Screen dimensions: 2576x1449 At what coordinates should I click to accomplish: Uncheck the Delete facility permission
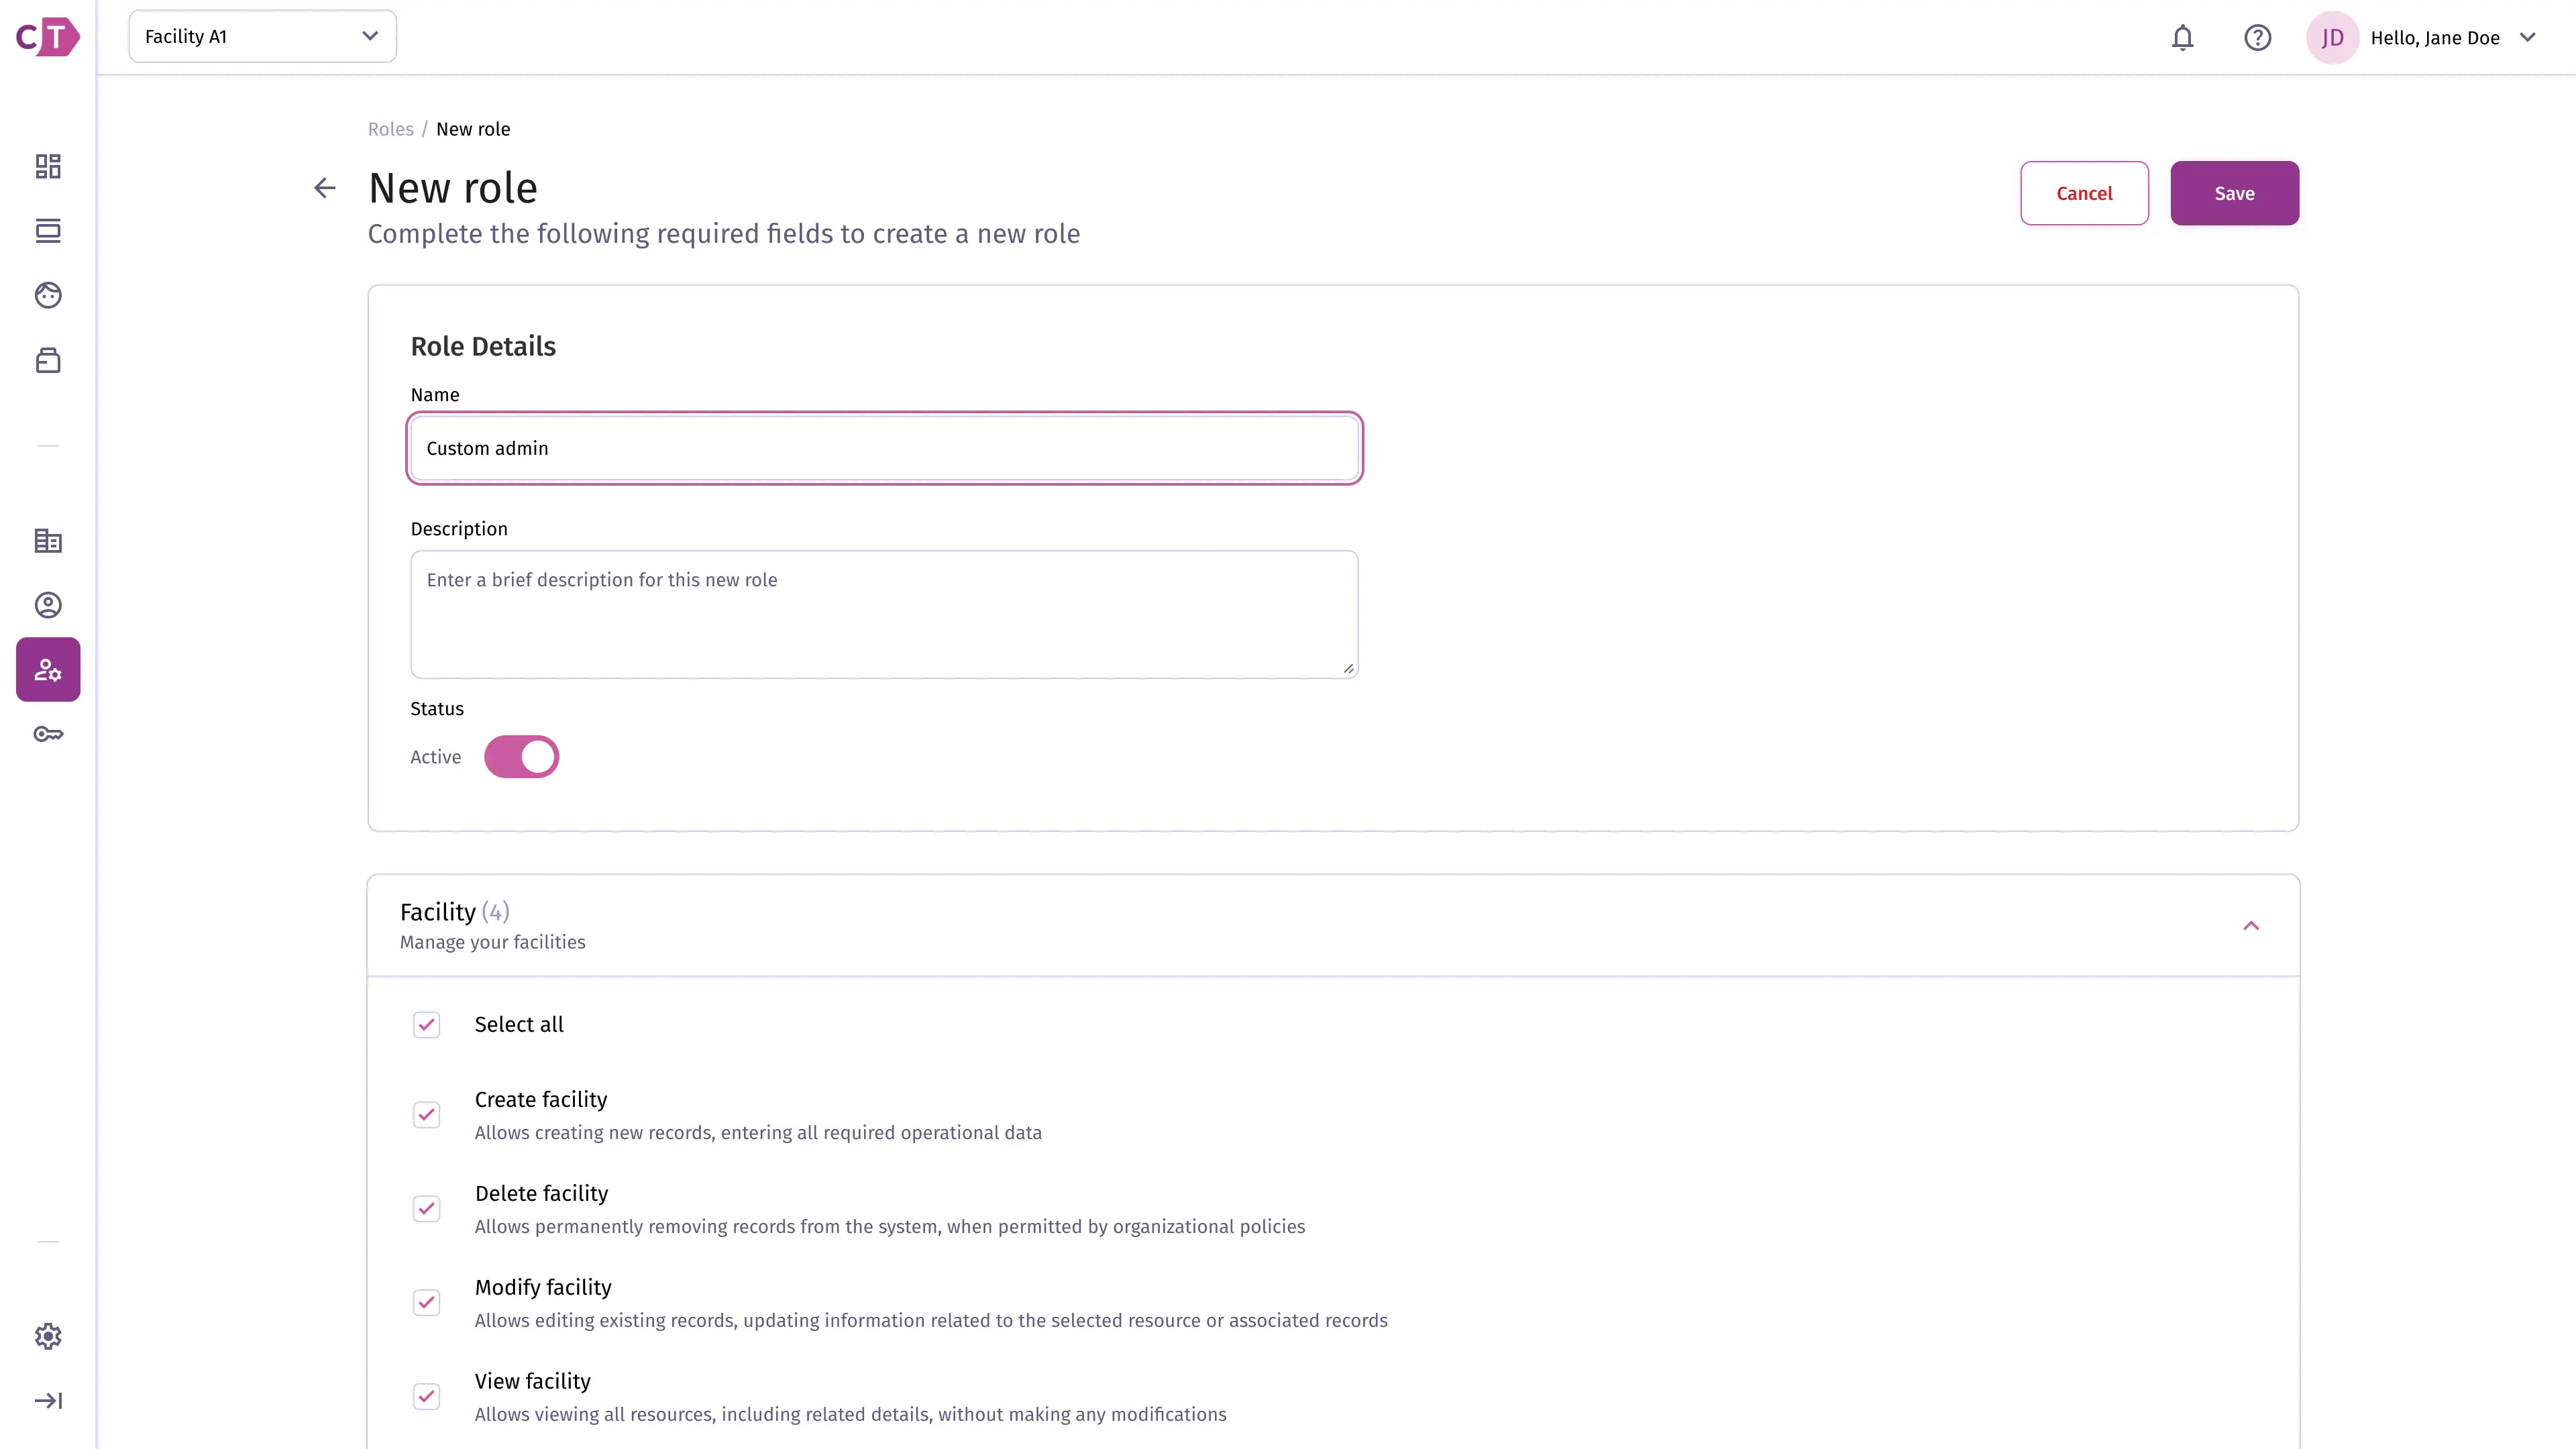click(427, 1209)
